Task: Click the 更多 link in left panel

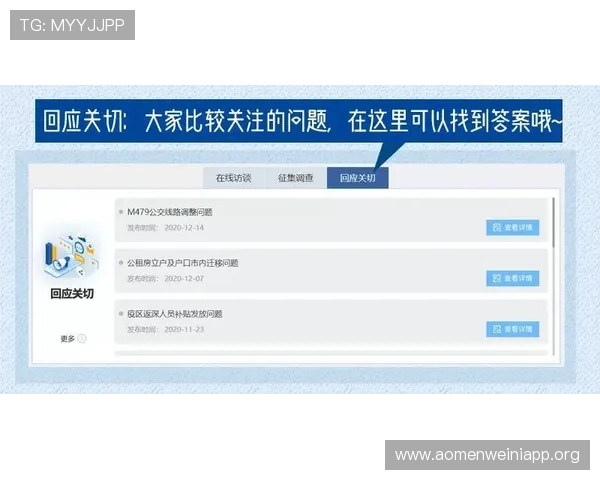Action: tap(68, 339)
